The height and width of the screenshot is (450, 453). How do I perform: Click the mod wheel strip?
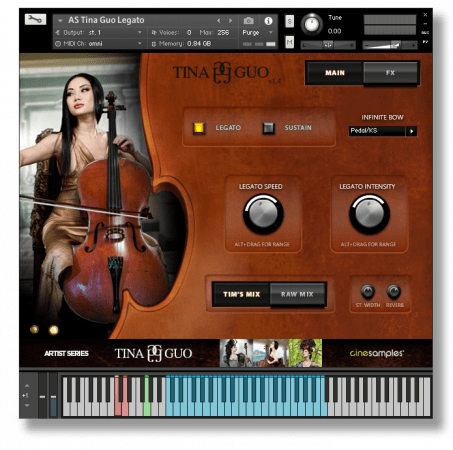(53, 395)
